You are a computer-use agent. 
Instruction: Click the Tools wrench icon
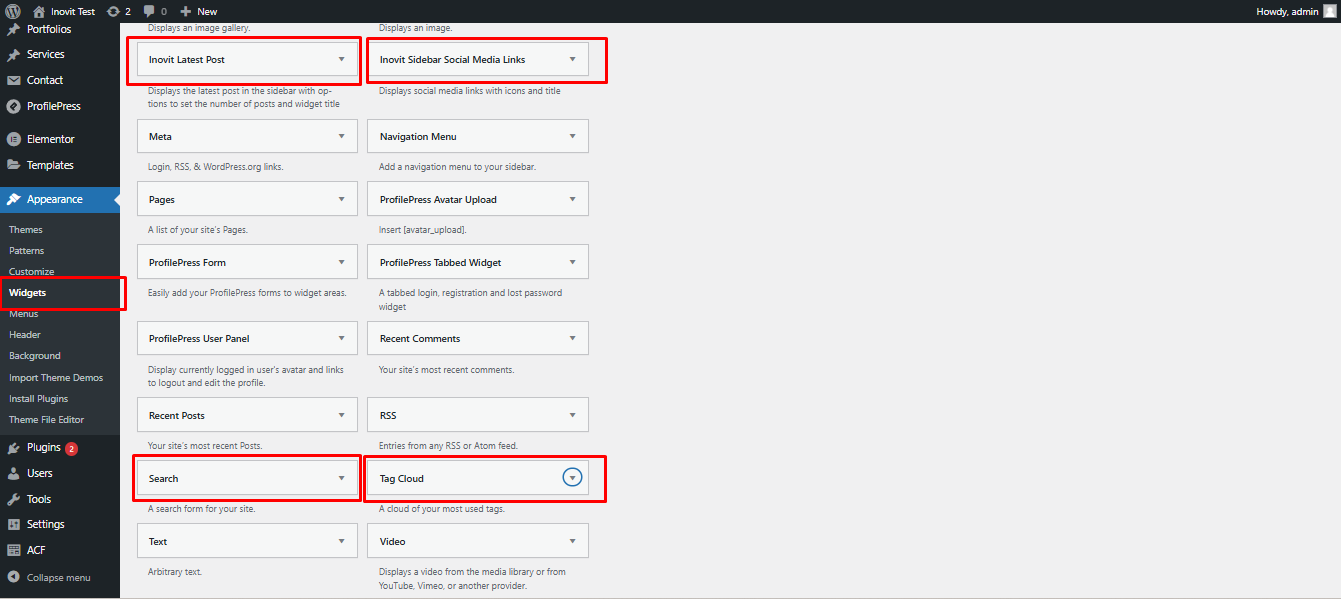[x=14, y=499]
